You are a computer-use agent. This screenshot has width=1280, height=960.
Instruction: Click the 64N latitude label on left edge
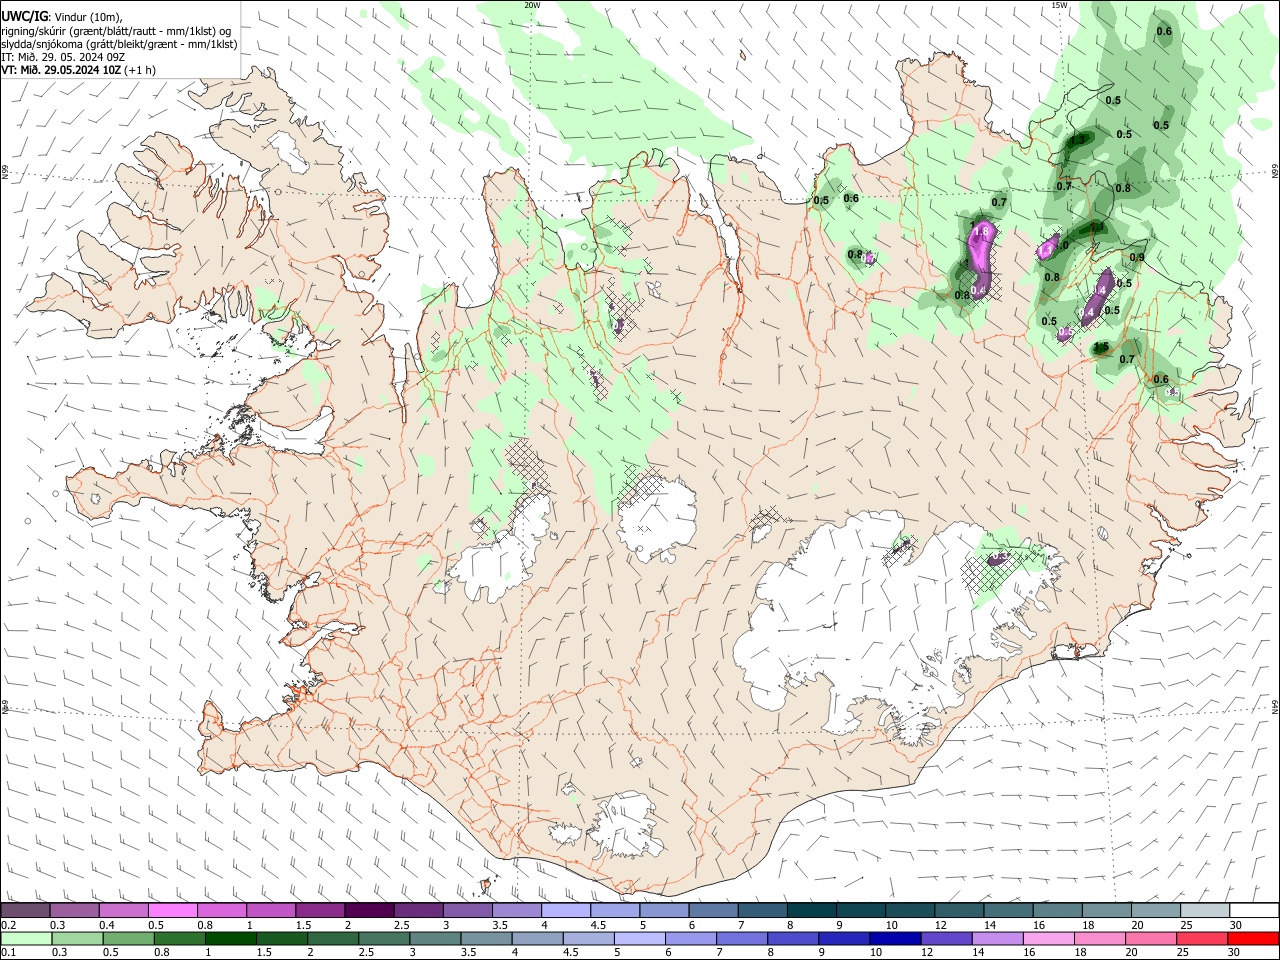coord(5,705)
